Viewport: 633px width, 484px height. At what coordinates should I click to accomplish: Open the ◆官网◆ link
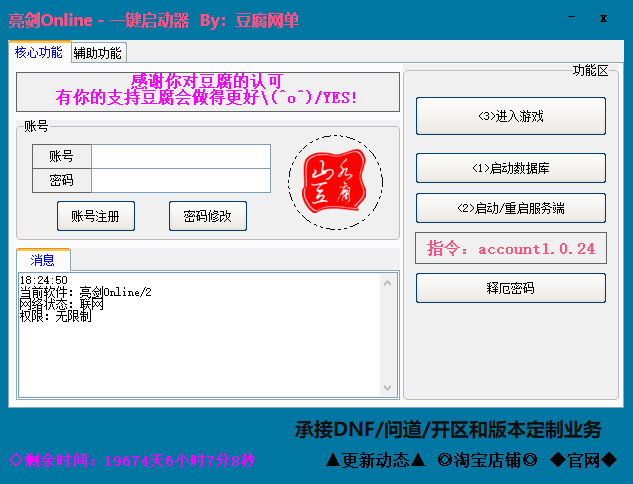584,460
